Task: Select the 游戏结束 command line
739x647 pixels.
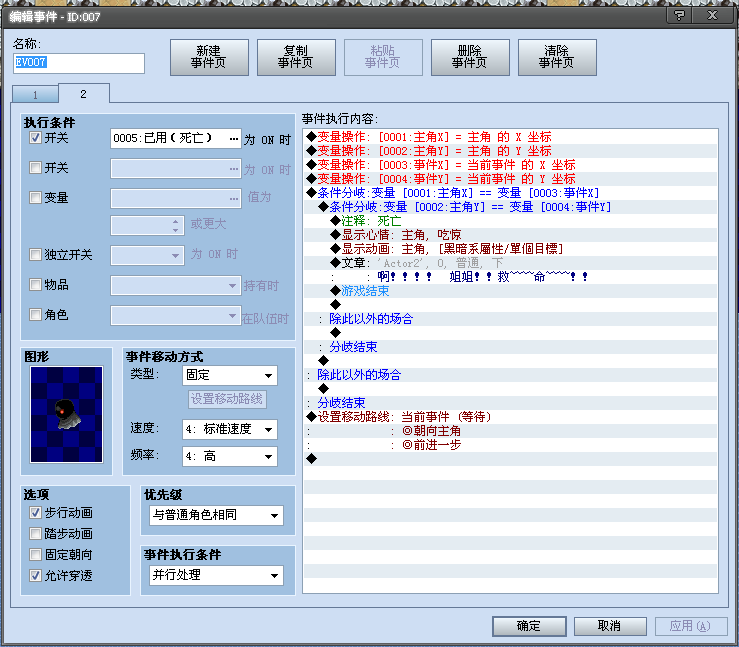Action: [510, 291]
